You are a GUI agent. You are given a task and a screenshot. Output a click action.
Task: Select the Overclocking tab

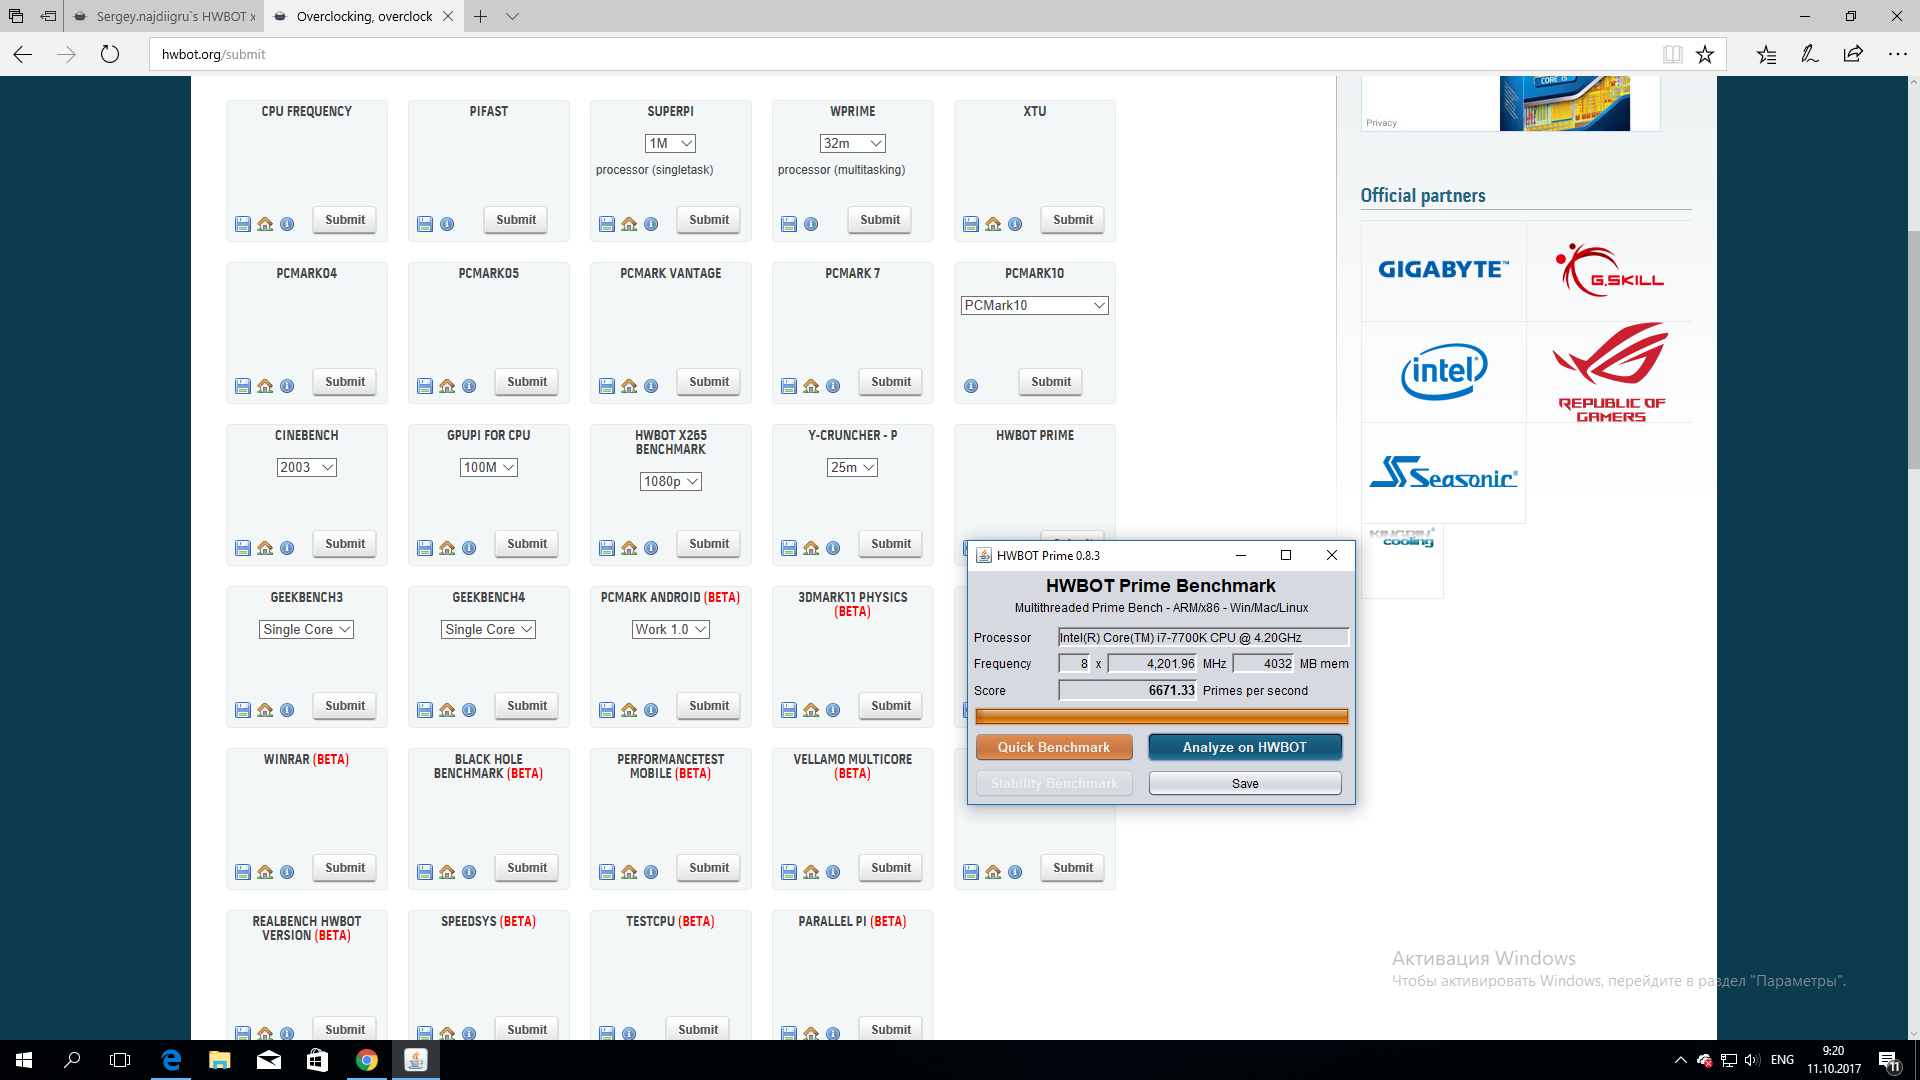pyautogui.click(x=364, y=16)
